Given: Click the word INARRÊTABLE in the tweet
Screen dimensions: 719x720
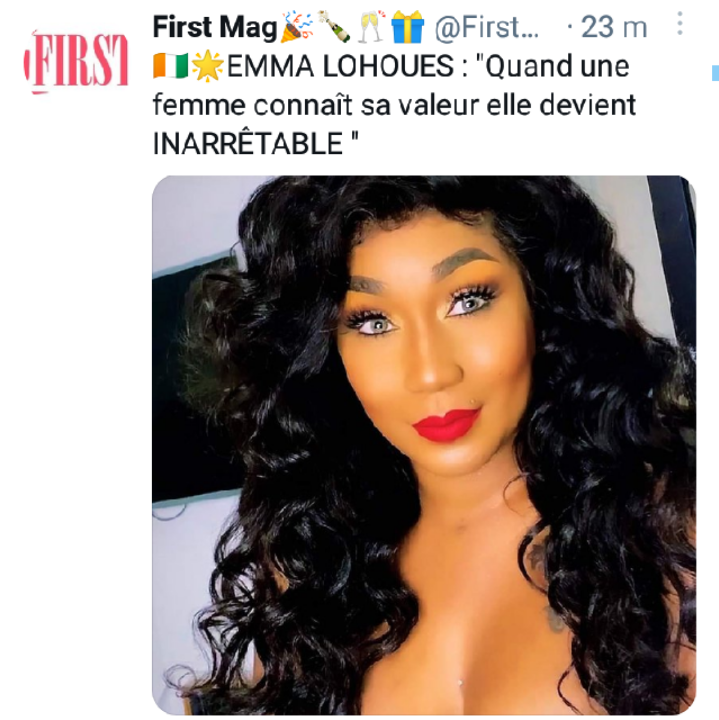Looking at the screenshot, I should click(247, 144).
